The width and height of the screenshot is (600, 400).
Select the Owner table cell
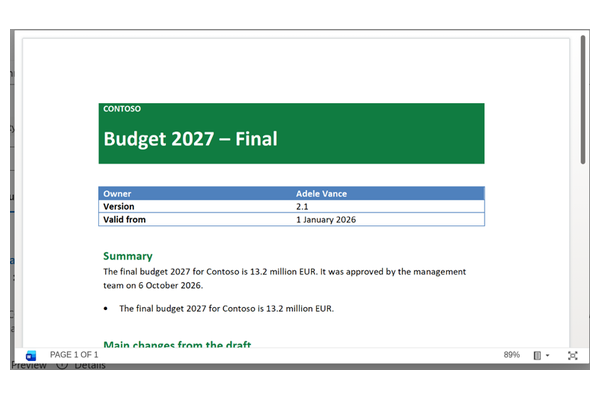197,194
